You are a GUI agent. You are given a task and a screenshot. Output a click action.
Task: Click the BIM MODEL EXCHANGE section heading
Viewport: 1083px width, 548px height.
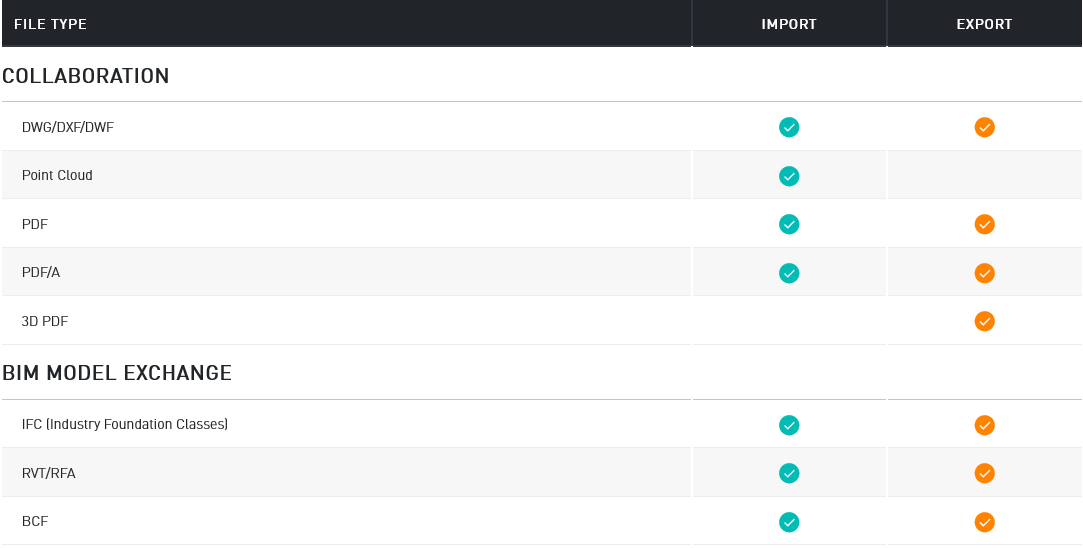[x=117, y=373]
